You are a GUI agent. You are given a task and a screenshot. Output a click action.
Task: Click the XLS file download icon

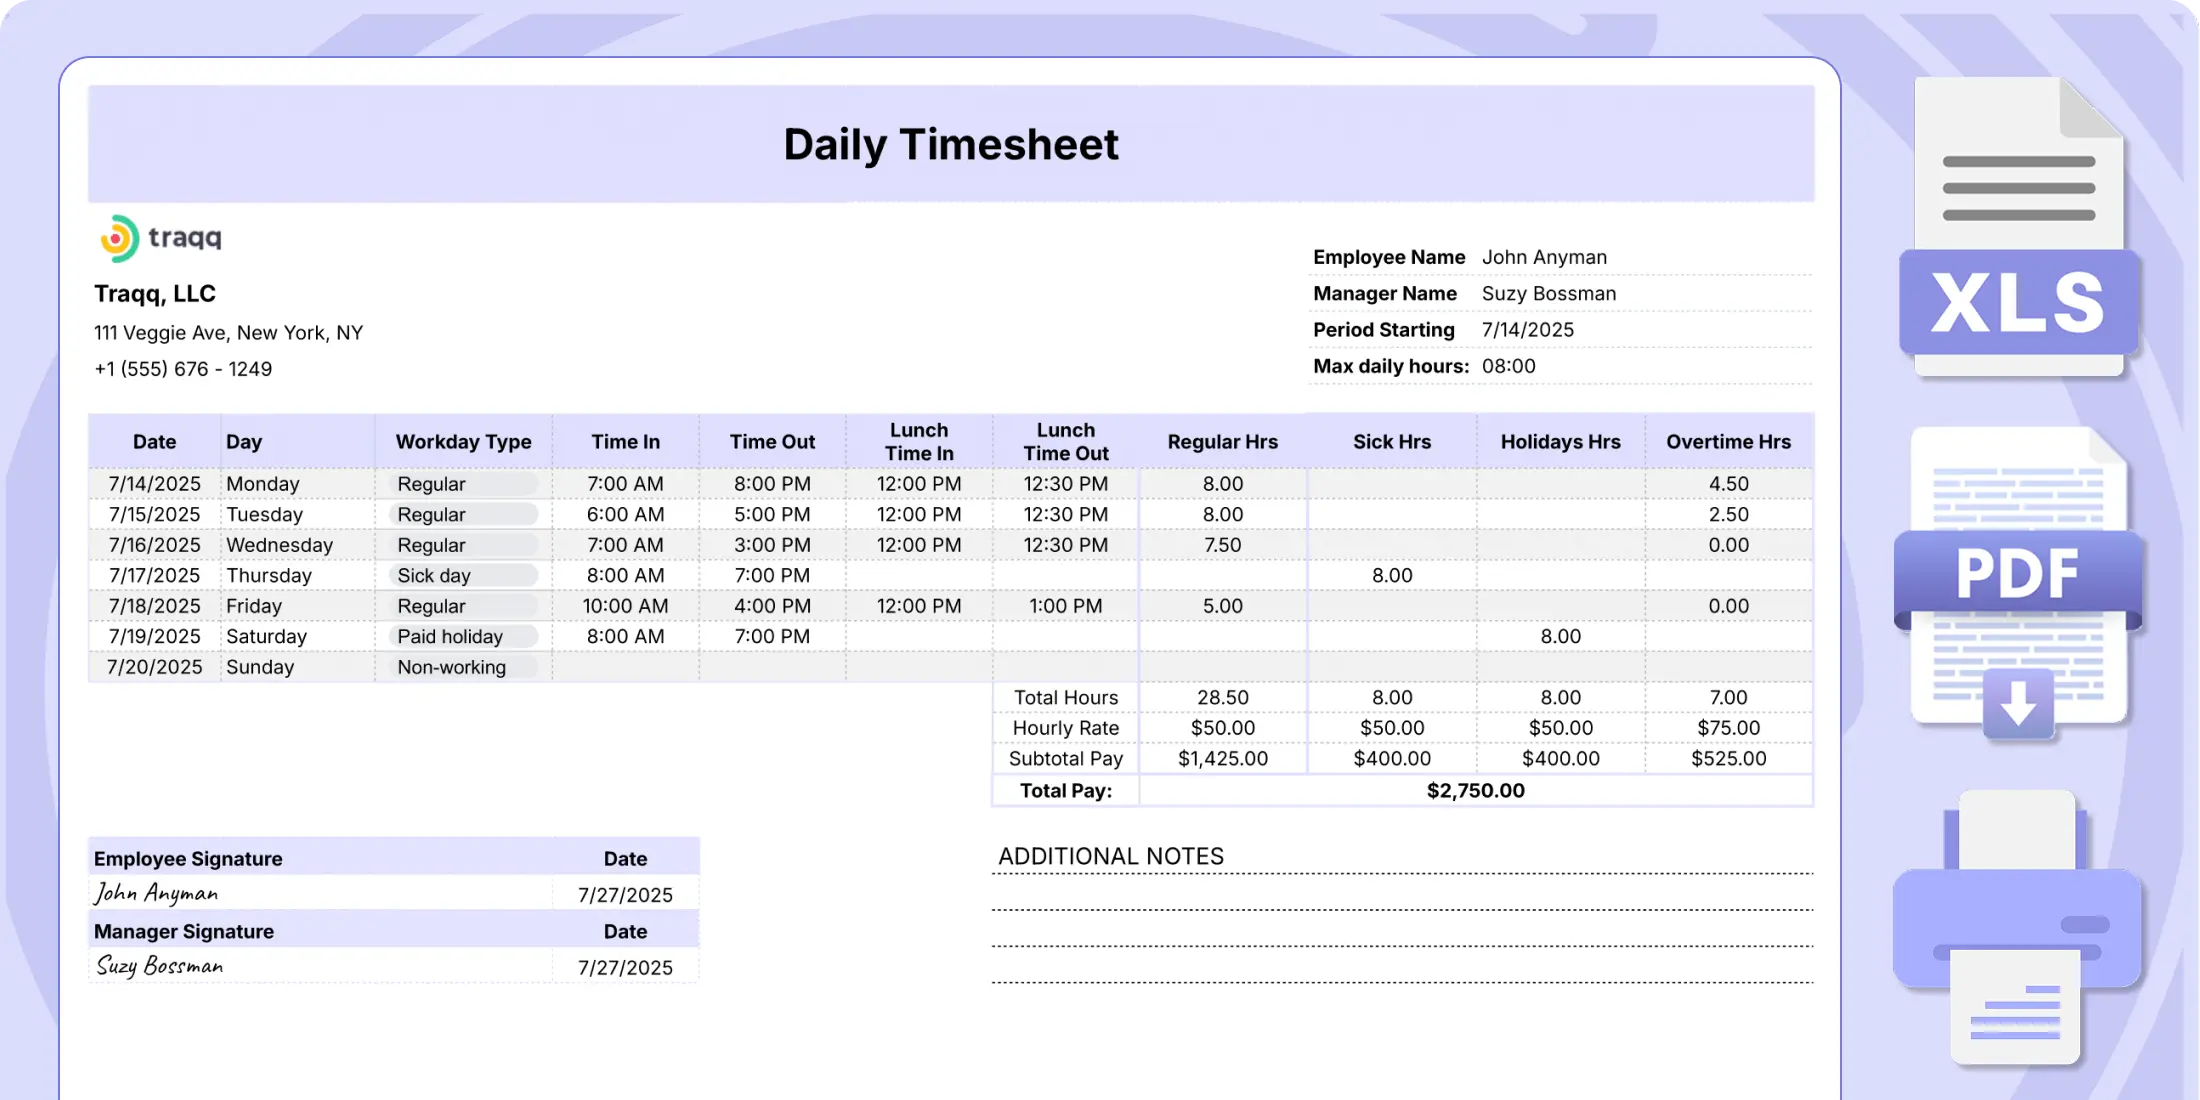[2019, 227]
